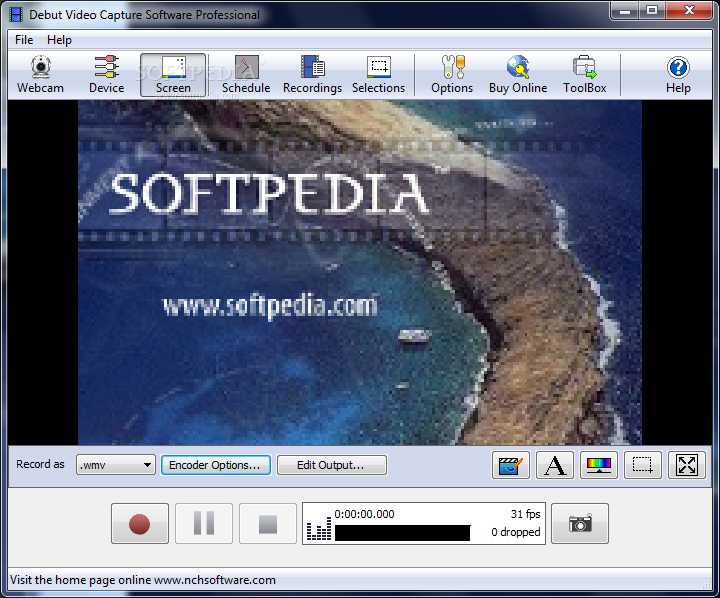Open the text caption tool
Image resolution: width=720 pixels, height=598 pixels.
[555, 465]
